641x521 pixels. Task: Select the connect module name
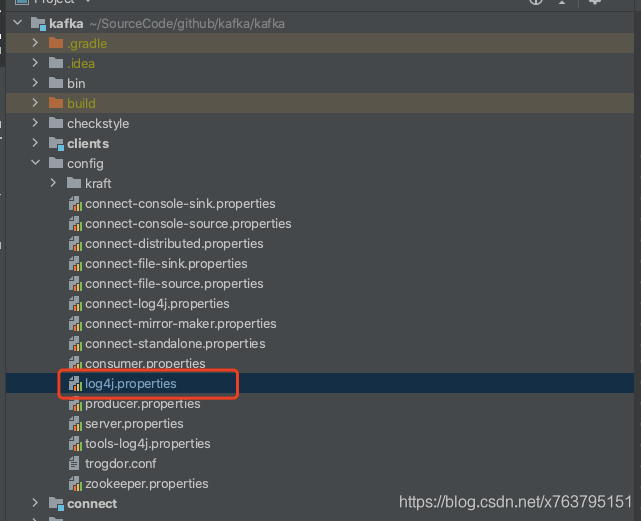click(92, 503)
